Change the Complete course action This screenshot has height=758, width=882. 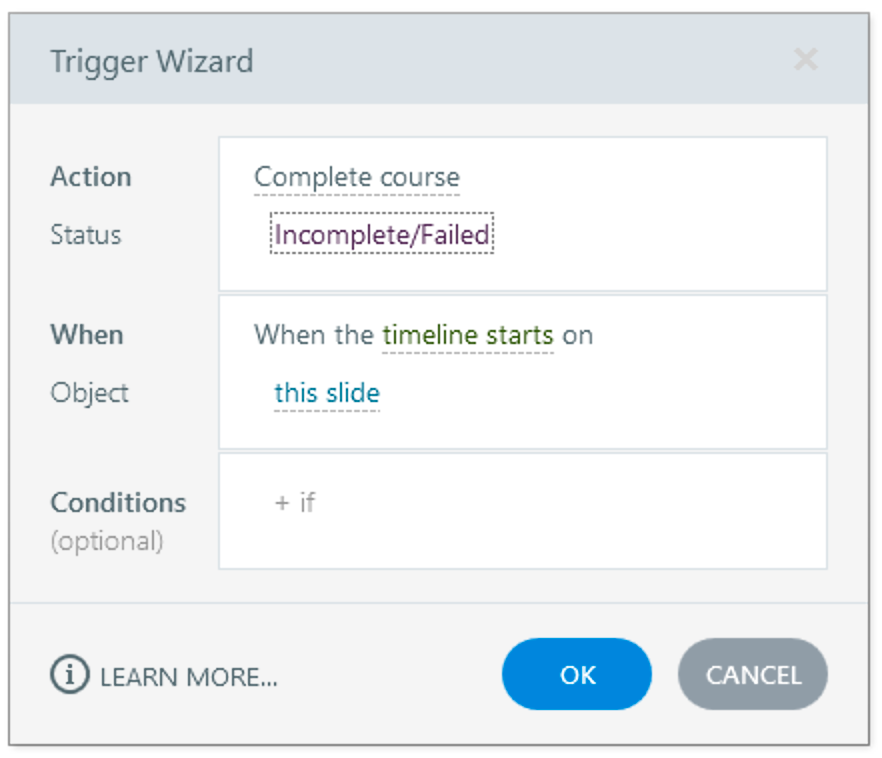[357, 177]
